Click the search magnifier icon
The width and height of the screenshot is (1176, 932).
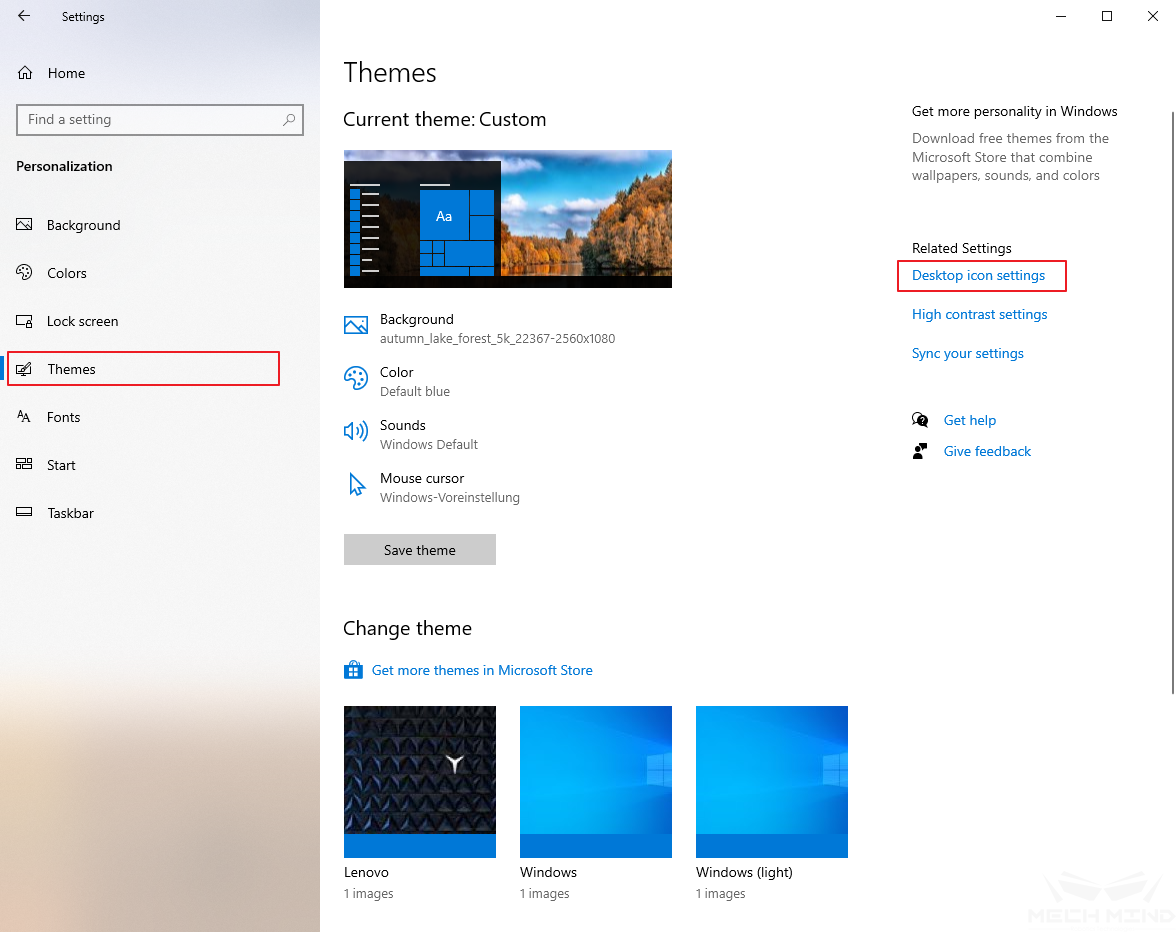pyautogui.click(x=289, y=119)
